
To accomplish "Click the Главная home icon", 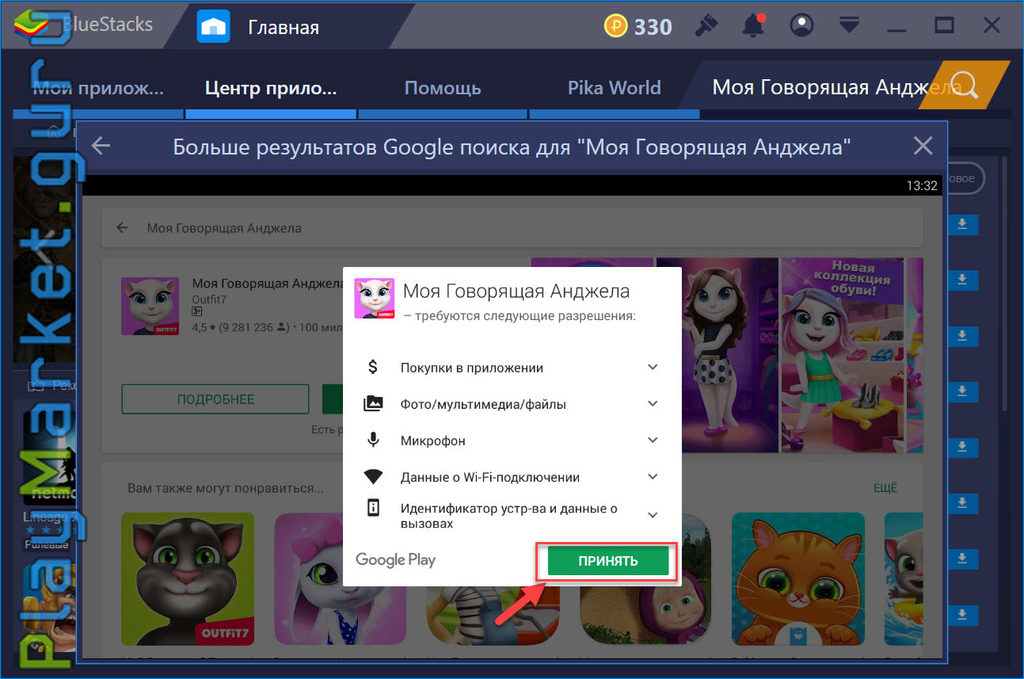I will [214, 27].
